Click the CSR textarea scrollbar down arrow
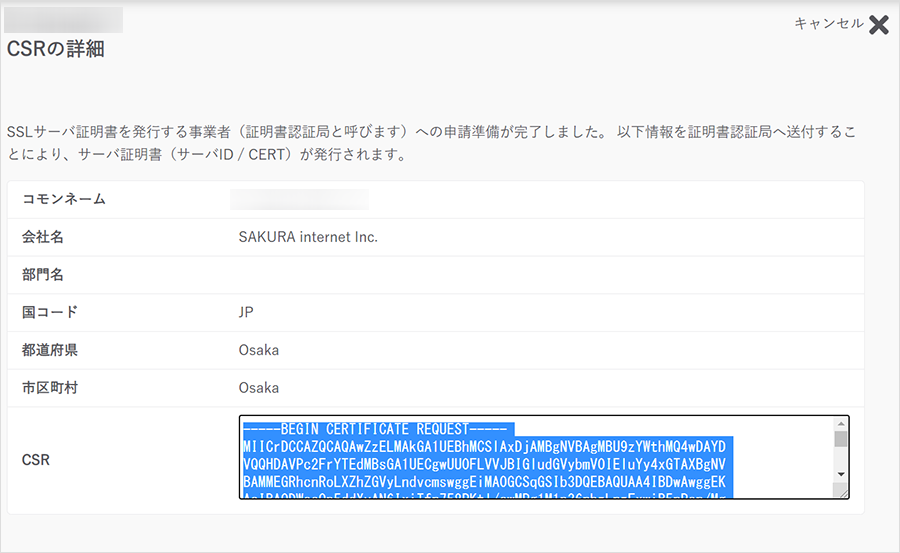Viewport: 900px width, 553px height. [x=841, y=474]
